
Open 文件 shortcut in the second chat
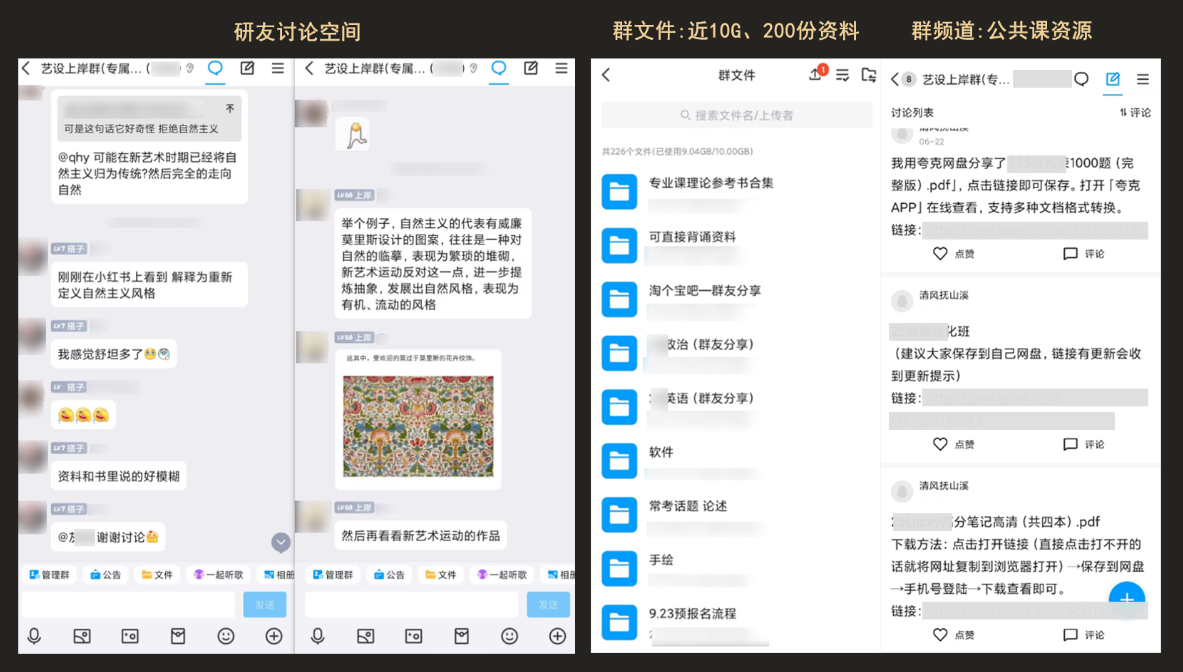[x=441, y=575]
